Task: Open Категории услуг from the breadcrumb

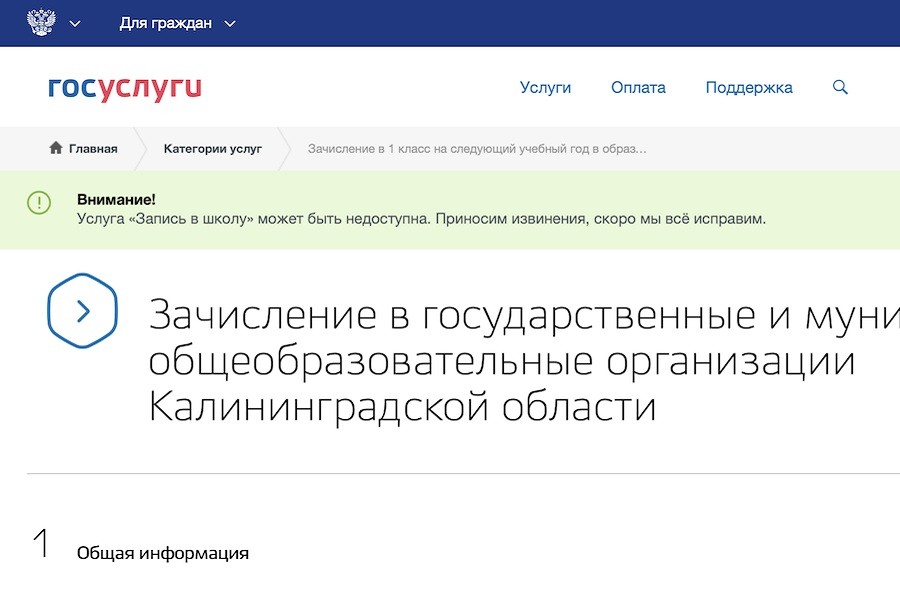Action: (211, 147)
